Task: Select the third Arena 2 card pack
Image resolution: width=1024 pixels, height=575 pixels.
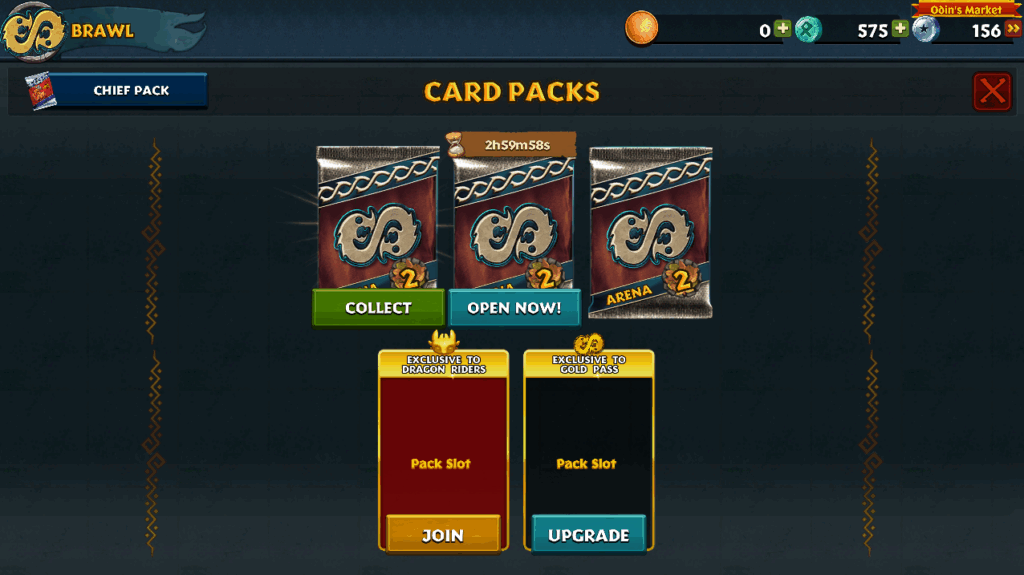Action: click(650, 232)
